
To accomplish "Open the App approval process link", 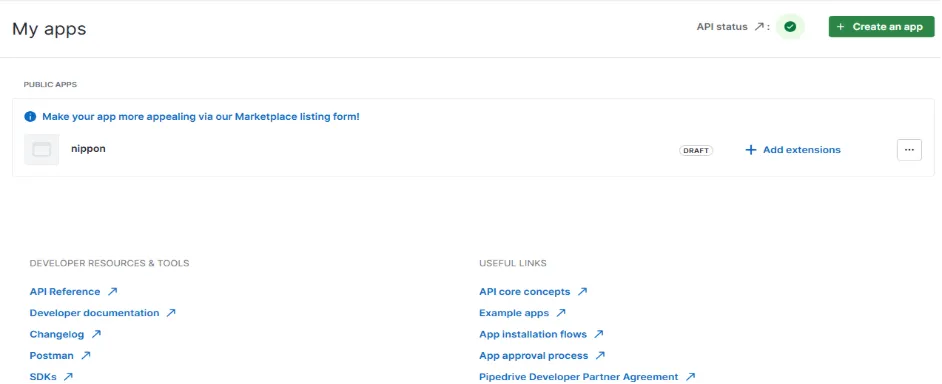I will pyautogui.click(x=542, y=355).
